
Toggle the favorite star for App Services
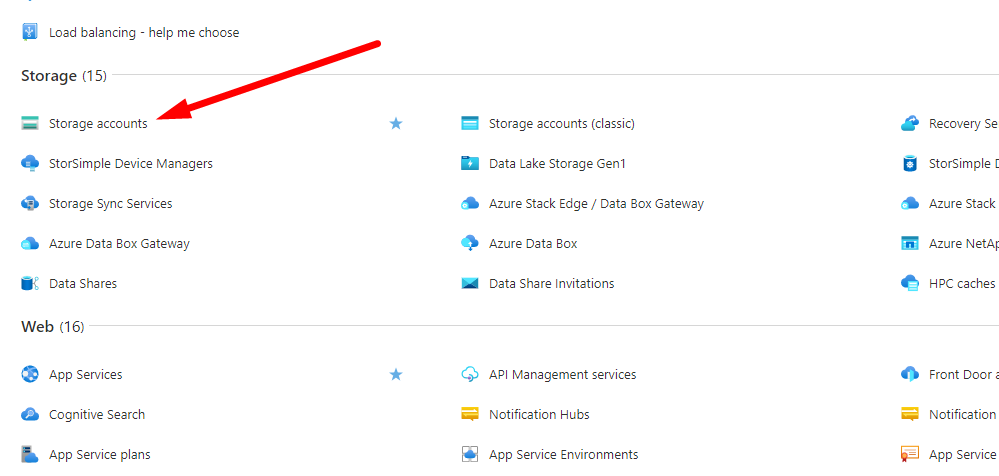click(396, 375)
